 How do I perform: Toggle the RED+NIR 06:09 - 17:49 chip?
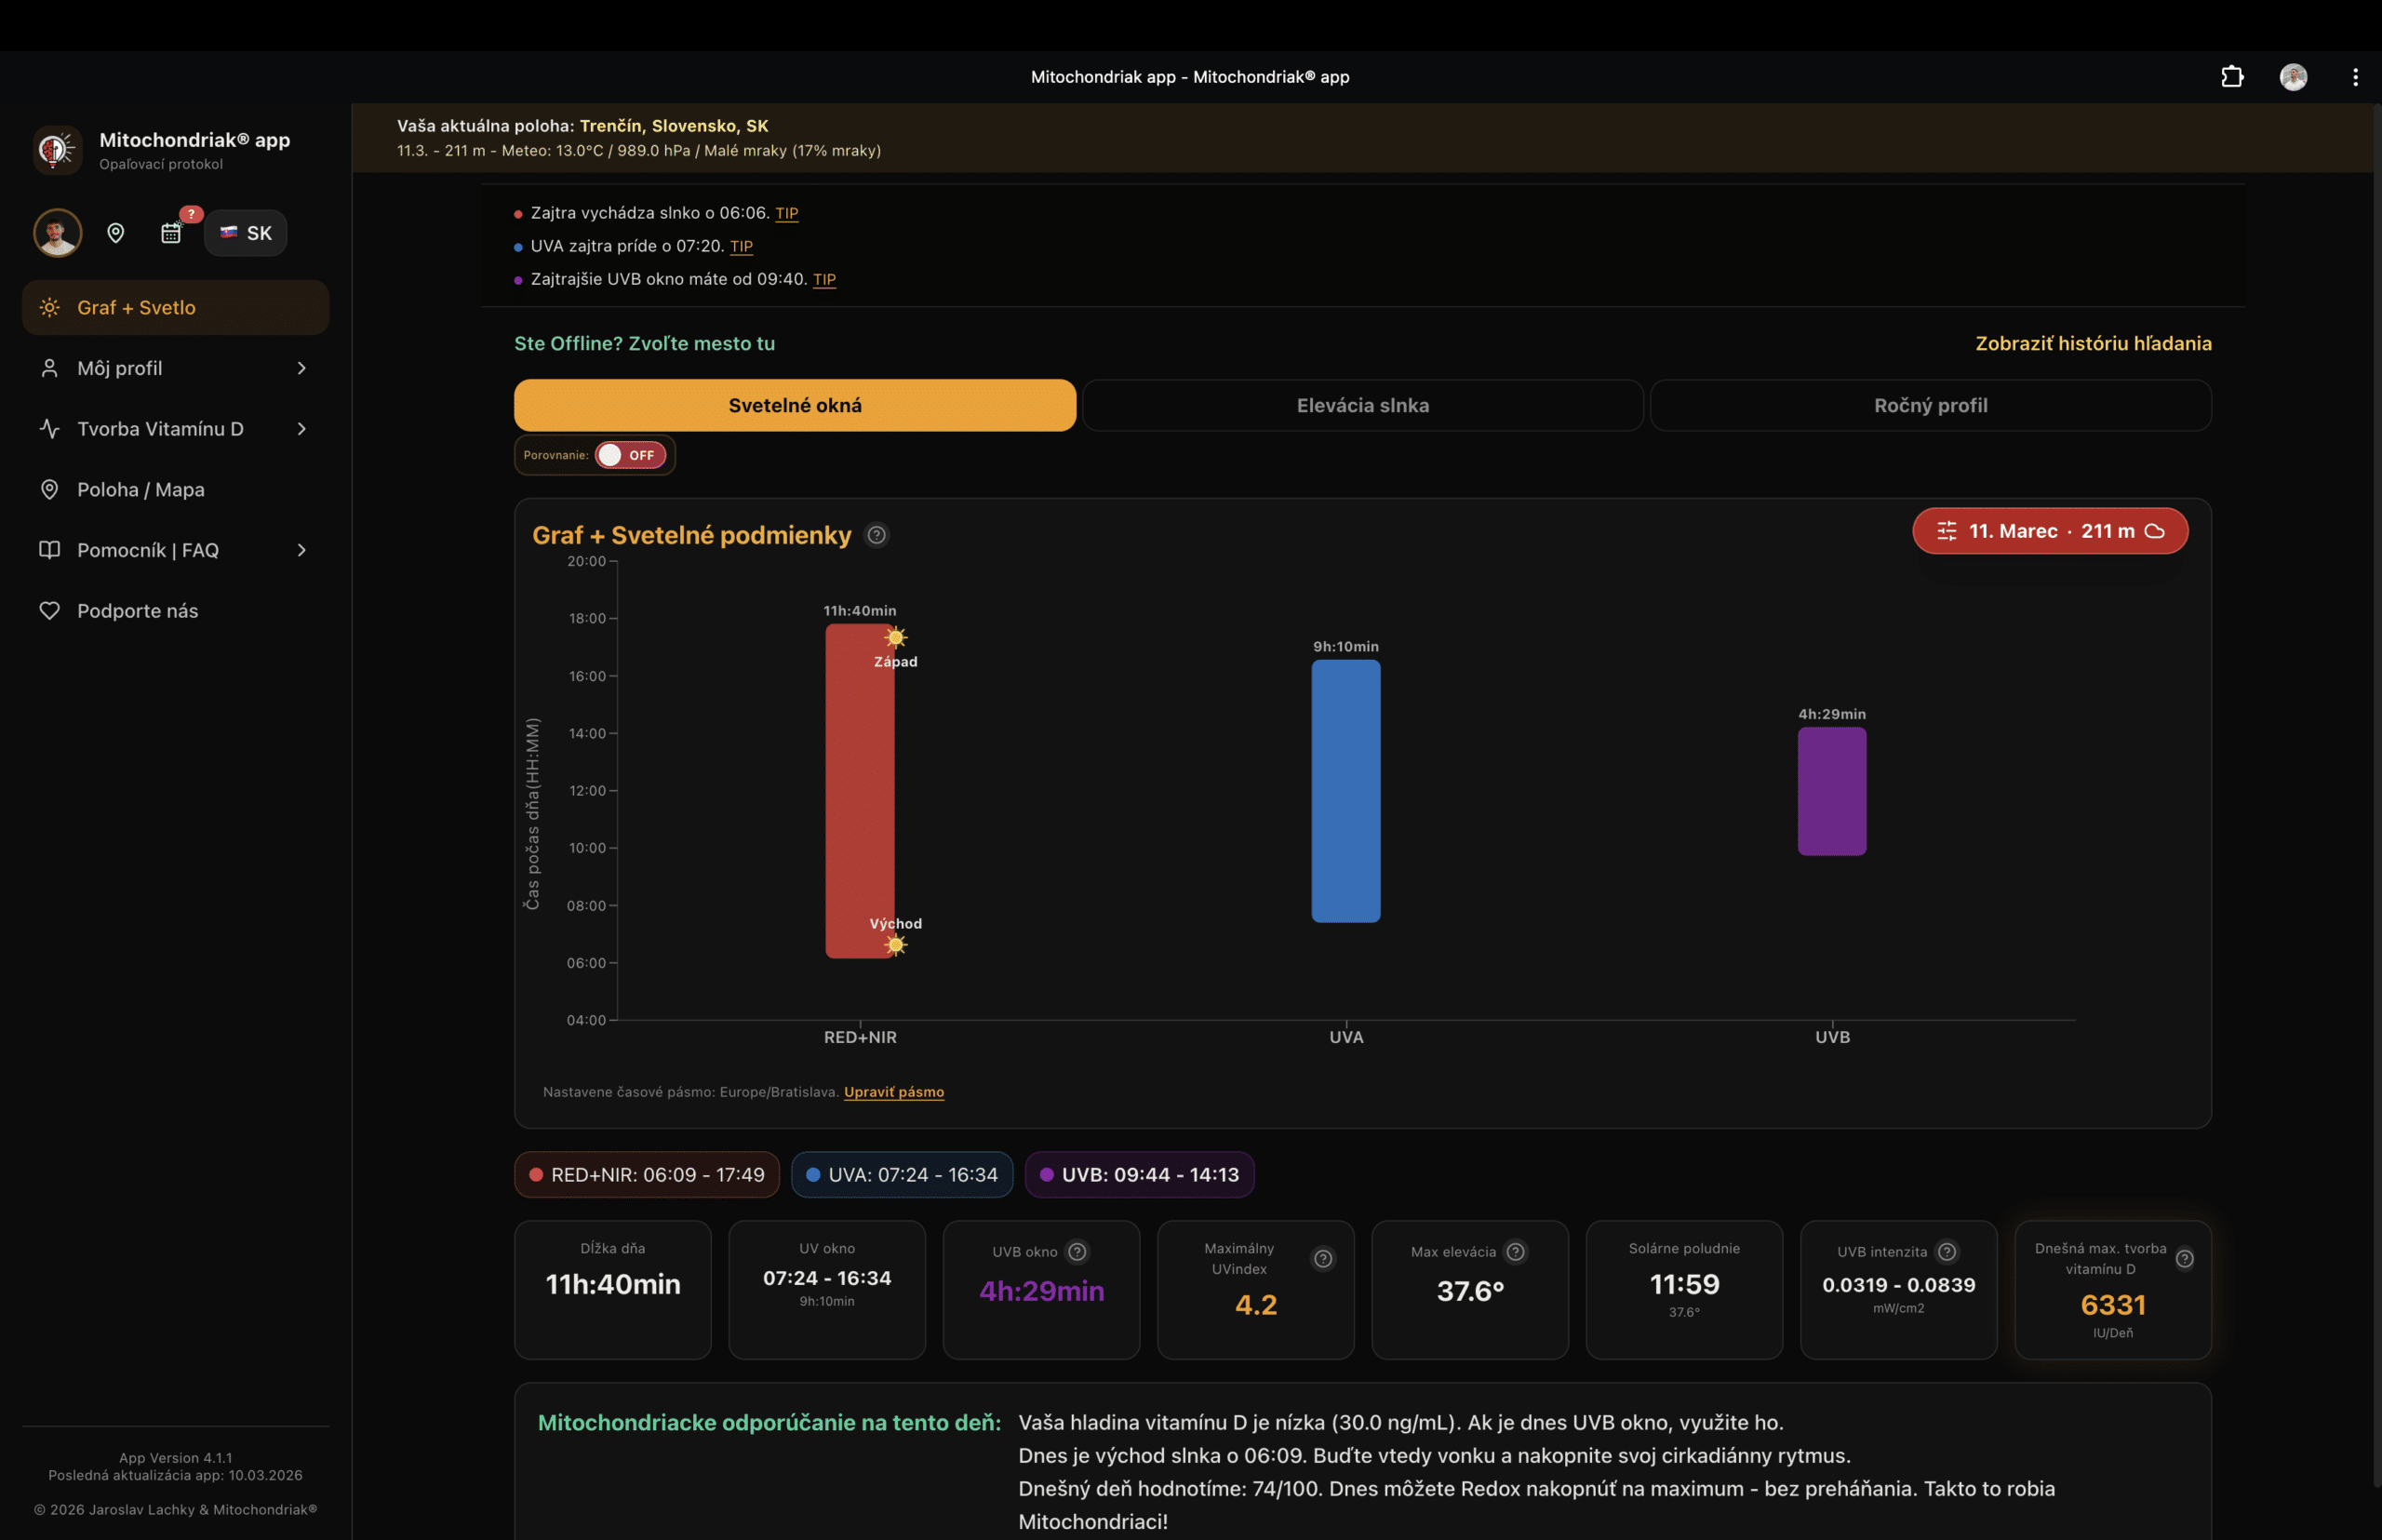click(x=647, y=1175)
